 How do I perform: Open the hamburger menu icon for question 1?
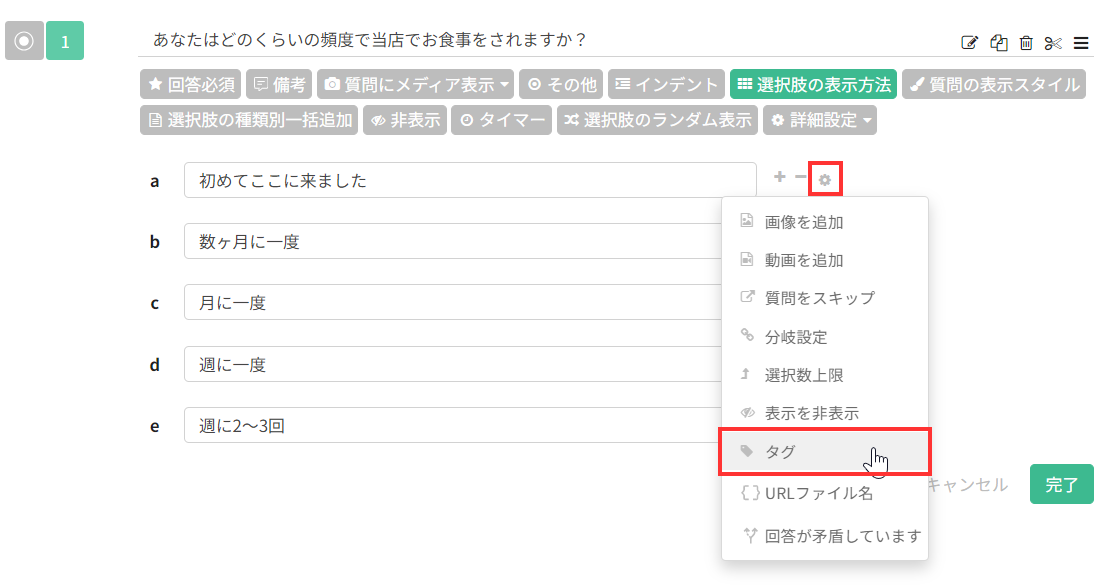1081,43
